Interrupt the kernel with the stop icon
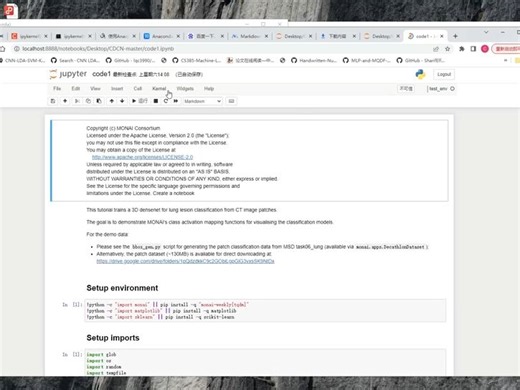Image resolution: width=520 pixels, height=390 pixels. 156,101
